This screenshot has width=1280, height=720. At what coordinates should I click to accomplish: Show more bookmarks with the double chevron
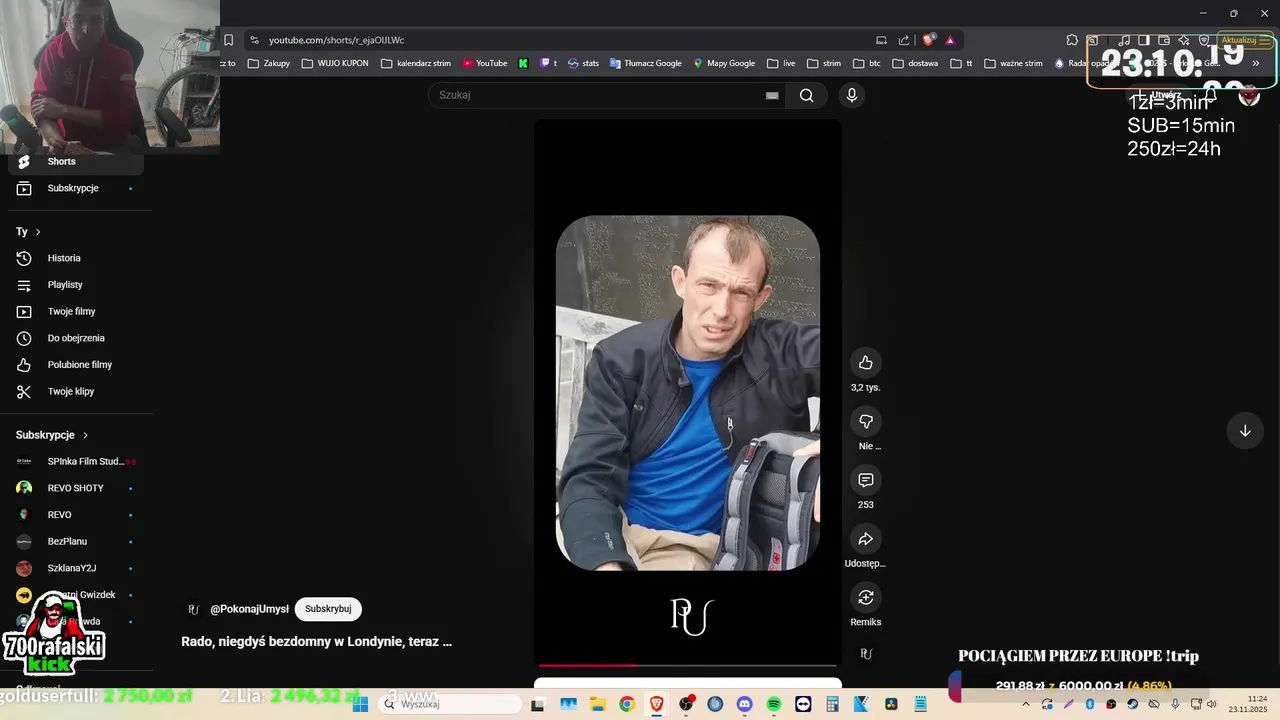tap(1256, 63)
